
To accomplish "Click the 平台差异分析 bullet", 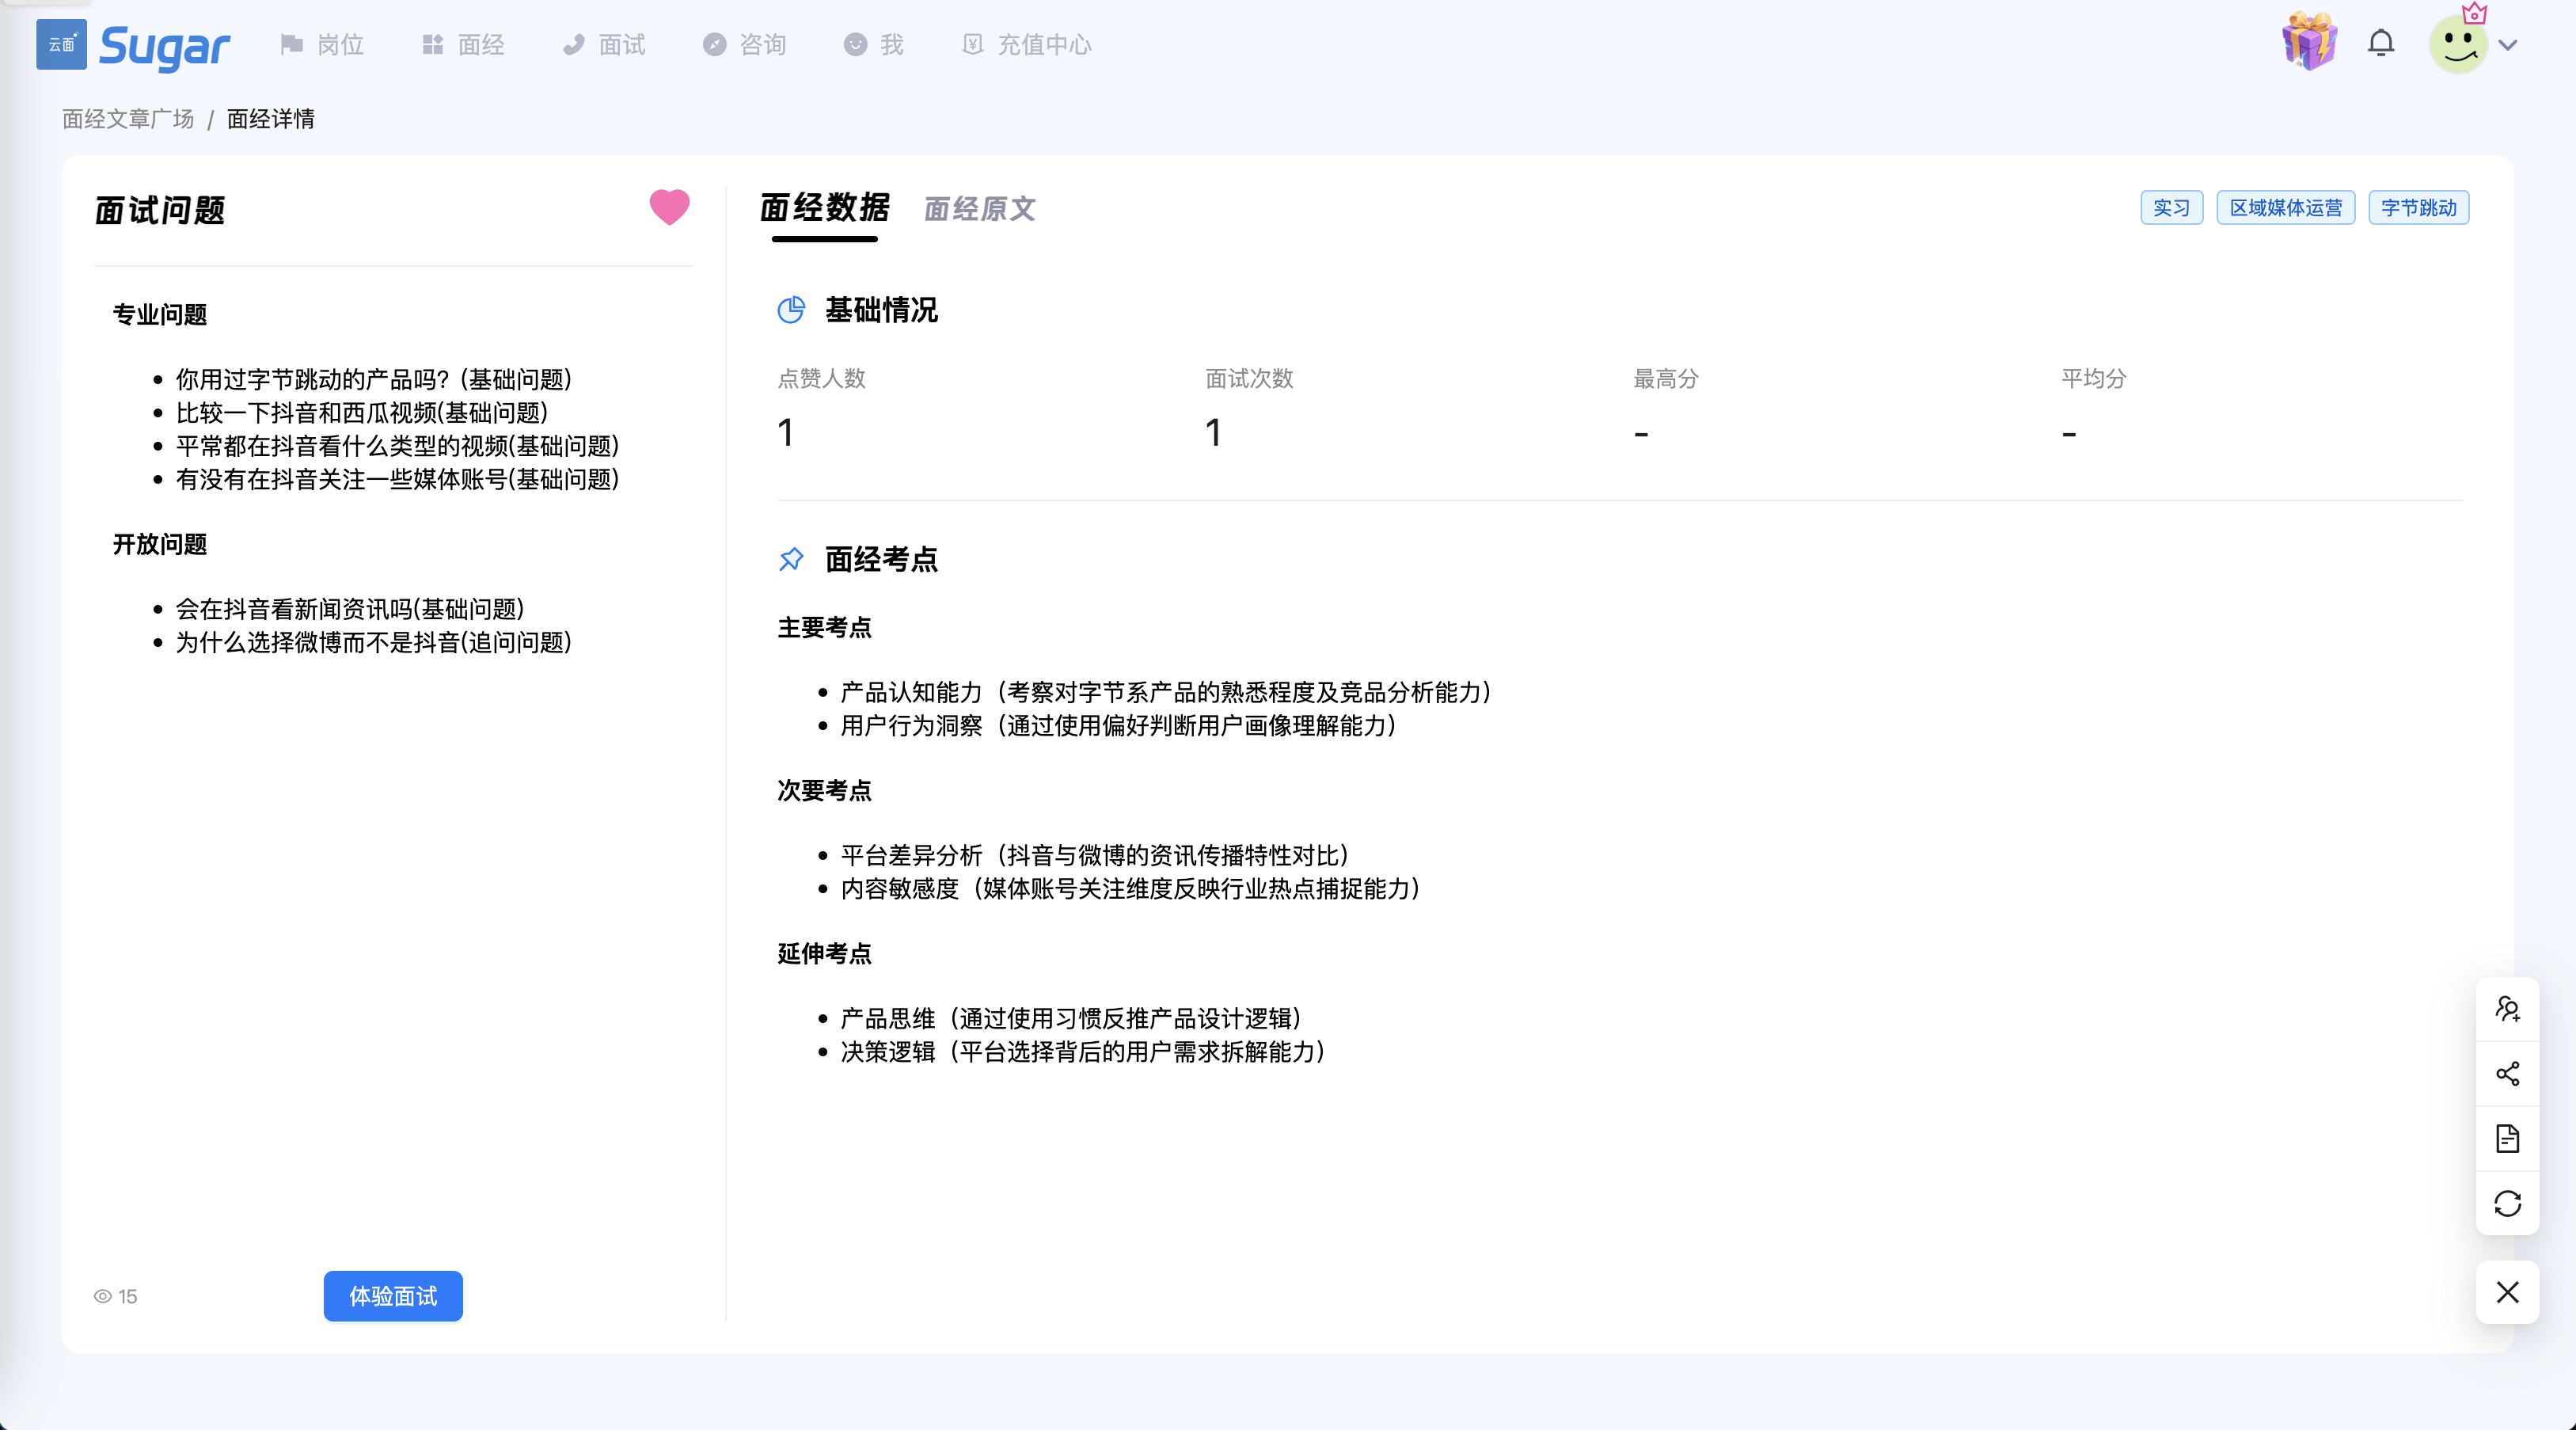I will coord(1096,856).
